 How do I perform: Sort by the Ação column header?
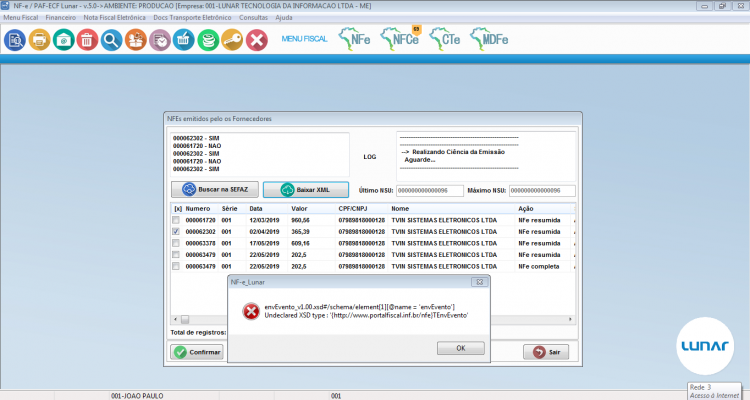point(526,209)
